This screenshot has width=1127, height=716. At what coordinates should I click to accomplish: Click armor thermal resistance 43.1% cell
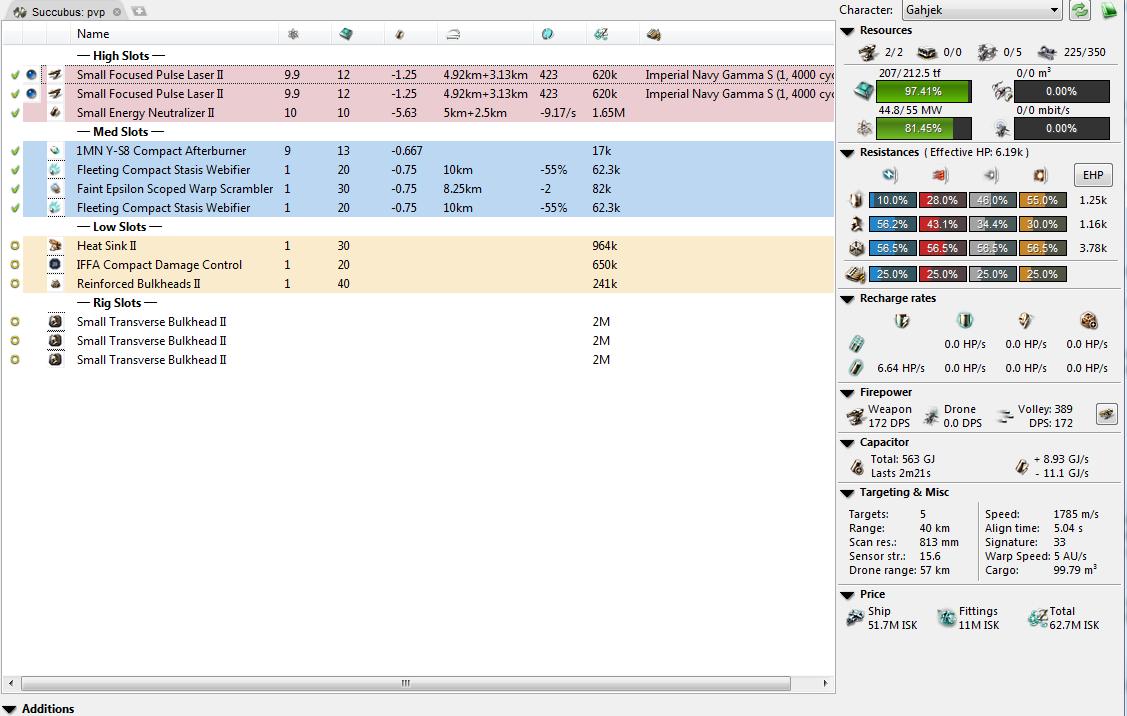click(942, 224)
